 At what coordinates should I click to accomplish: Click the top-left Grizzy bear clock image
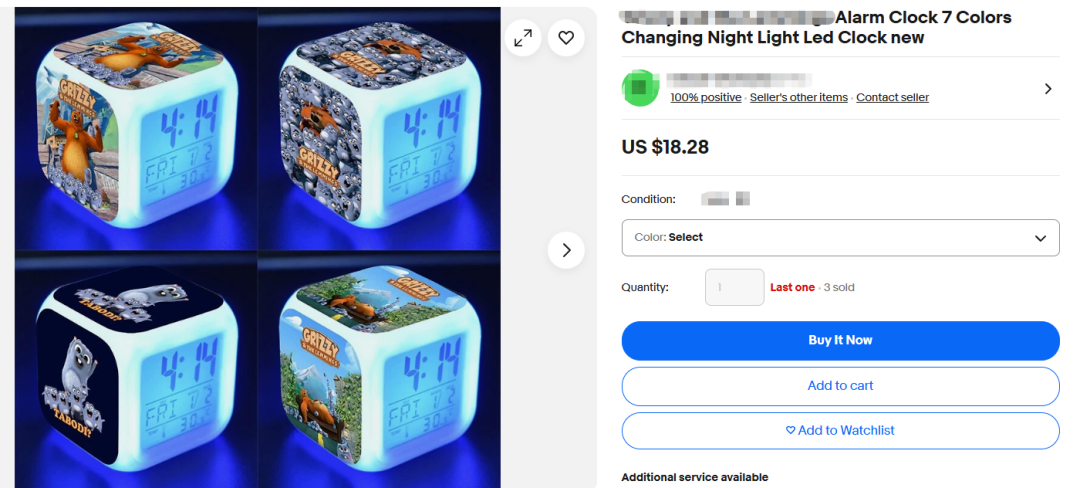click(x=136, y=129)
